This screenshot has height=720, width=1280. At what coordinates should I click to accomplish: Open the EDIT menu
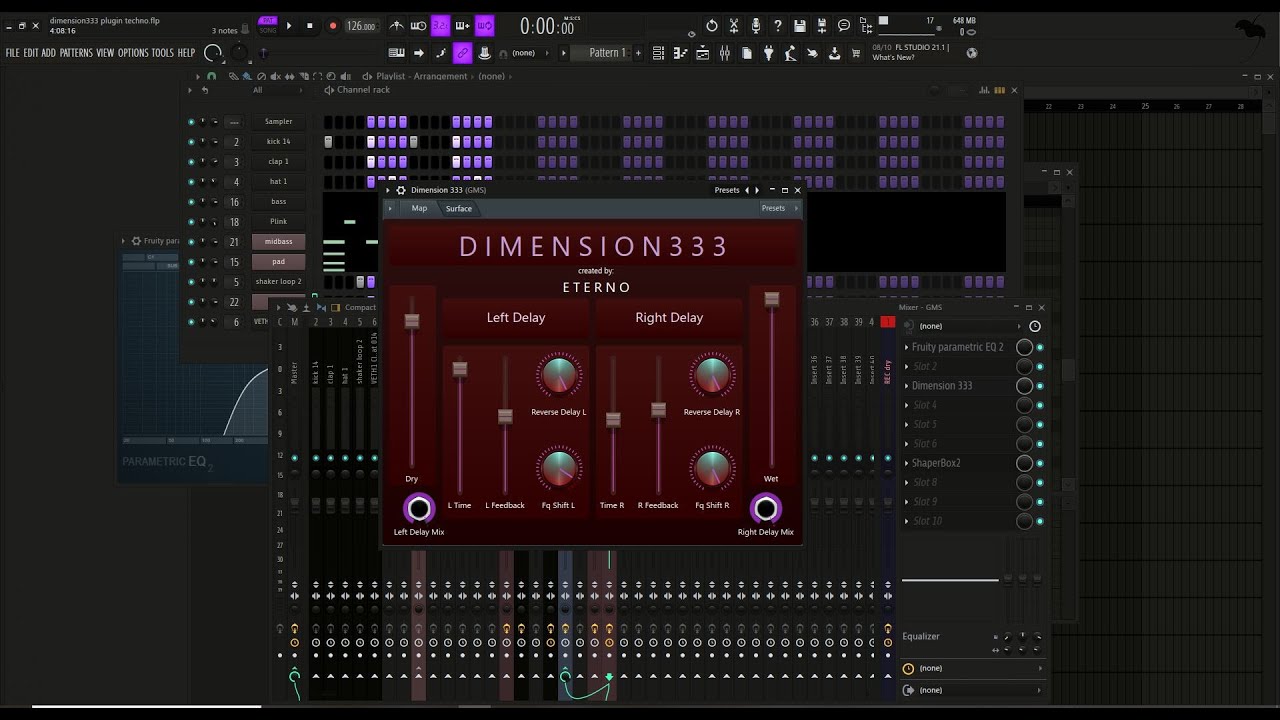pos(31,53)
